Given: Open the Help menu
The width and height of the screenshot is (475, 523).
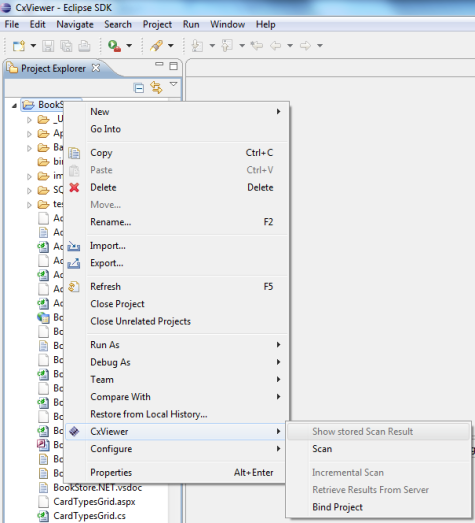Looking at the screenshot, I should [x=266, y=24].
